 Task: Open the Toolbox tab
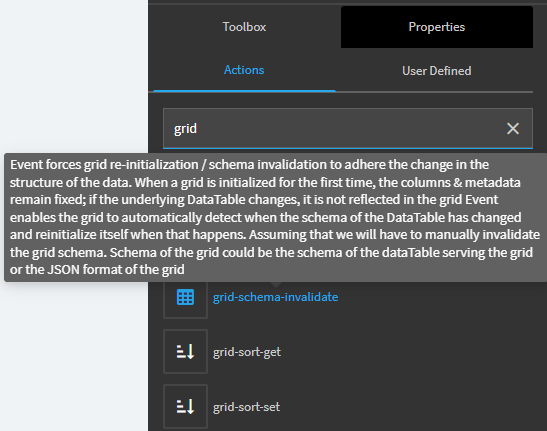(x=244, y=27)
